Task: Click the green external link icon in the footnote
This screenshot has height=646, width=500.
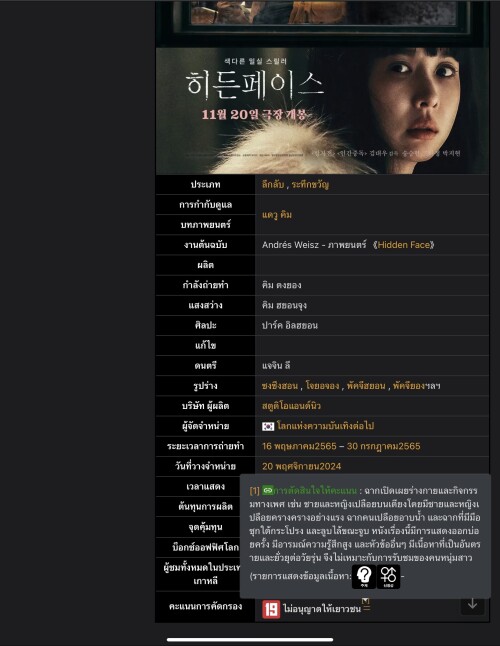Action: point(268,490)
